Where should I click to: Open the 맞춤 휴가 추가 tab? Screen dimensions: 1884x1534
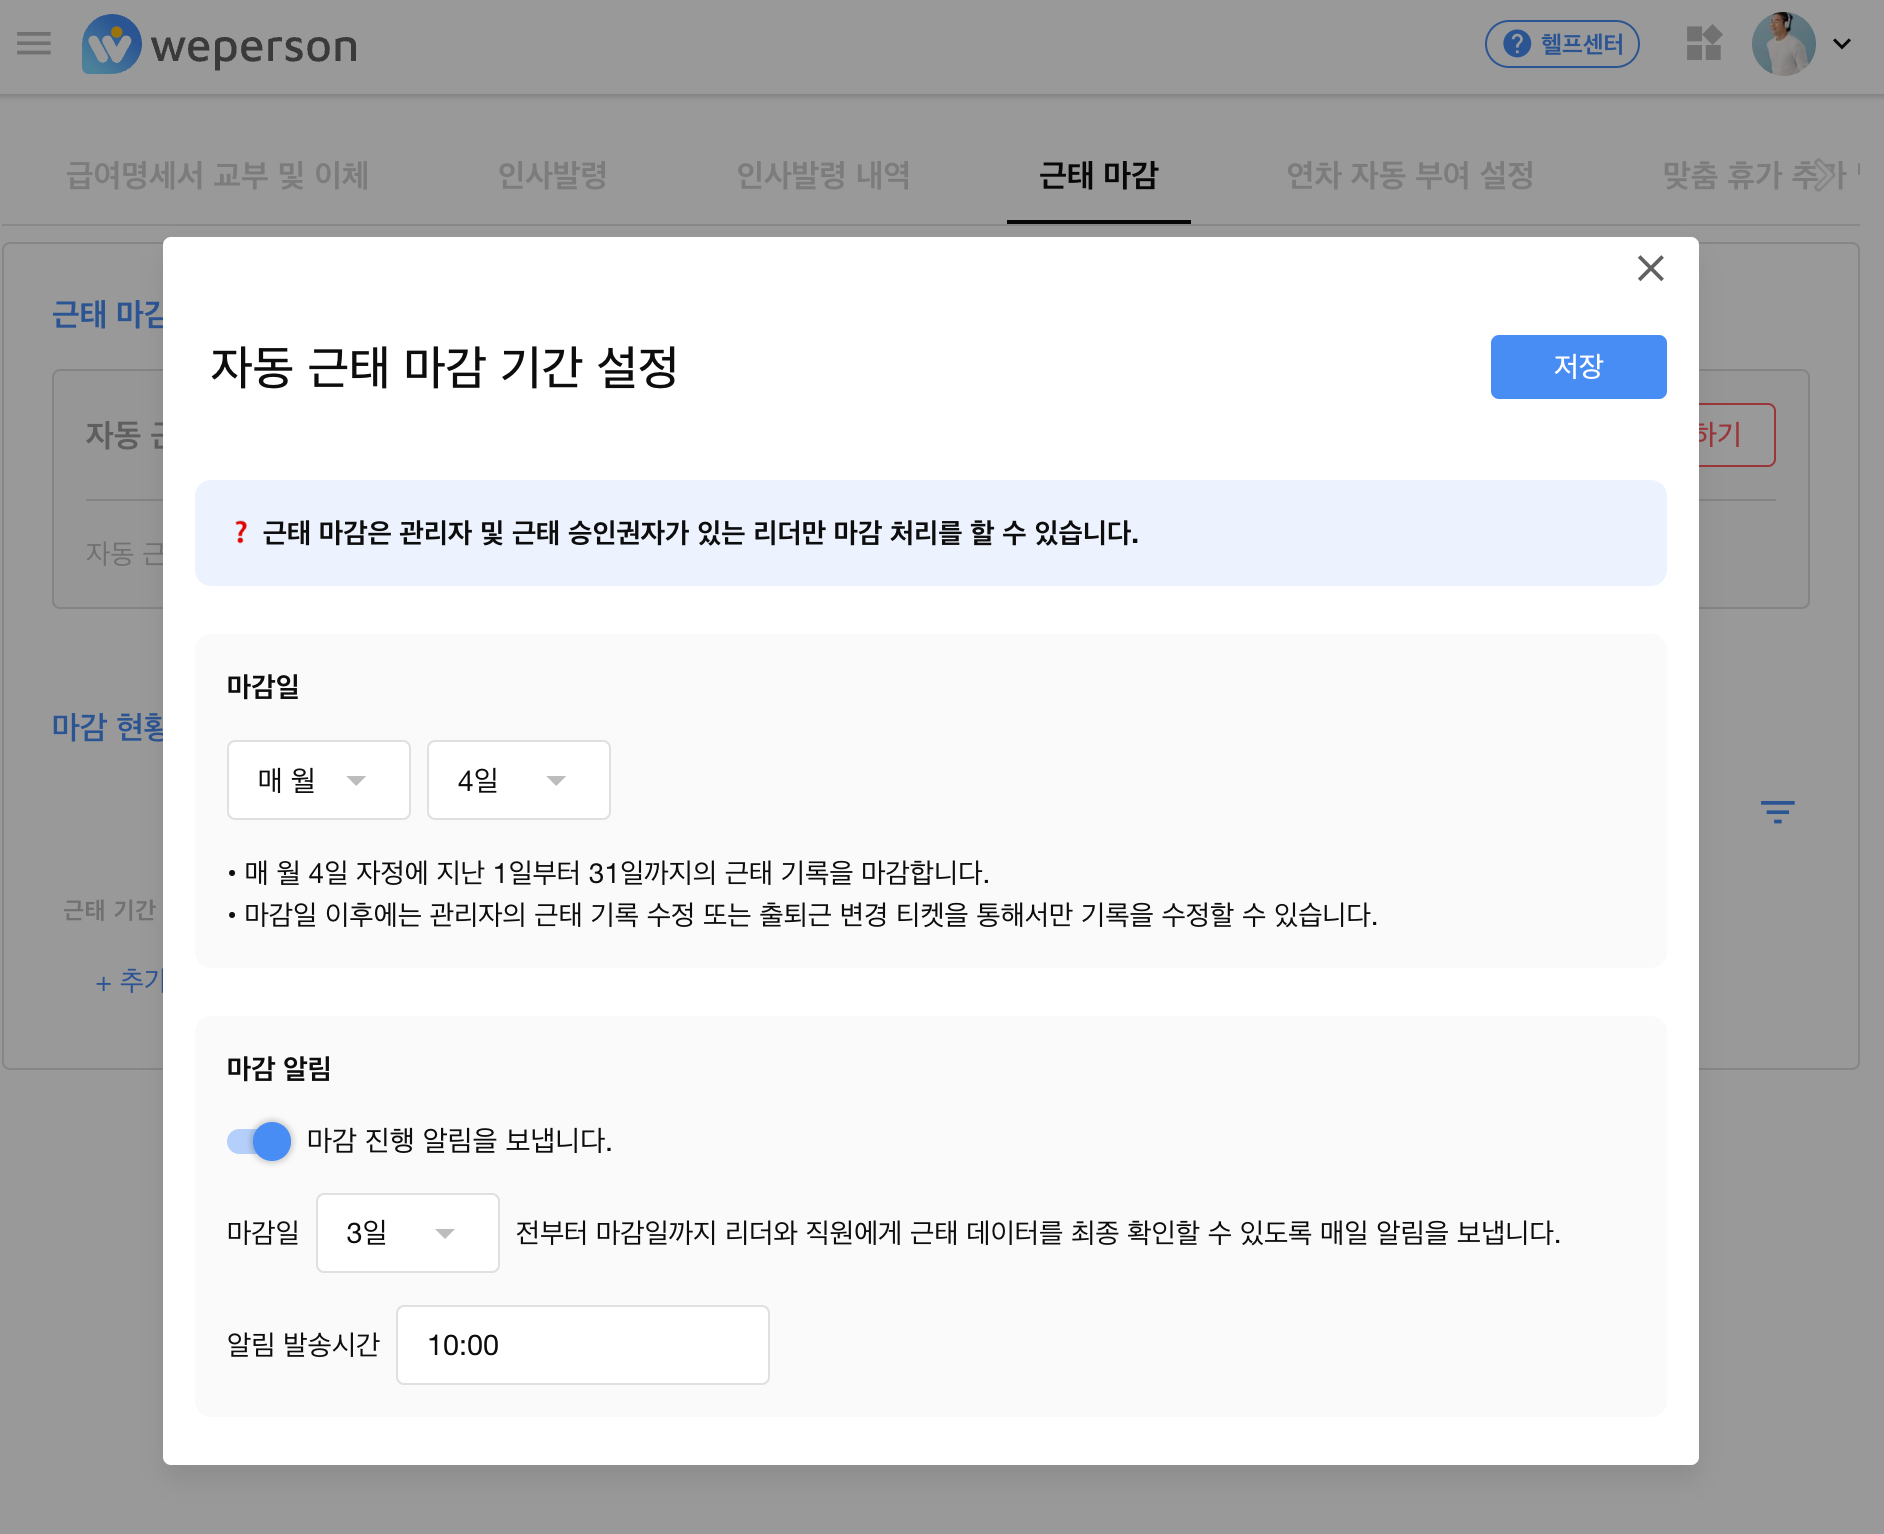coord(1755,176)
